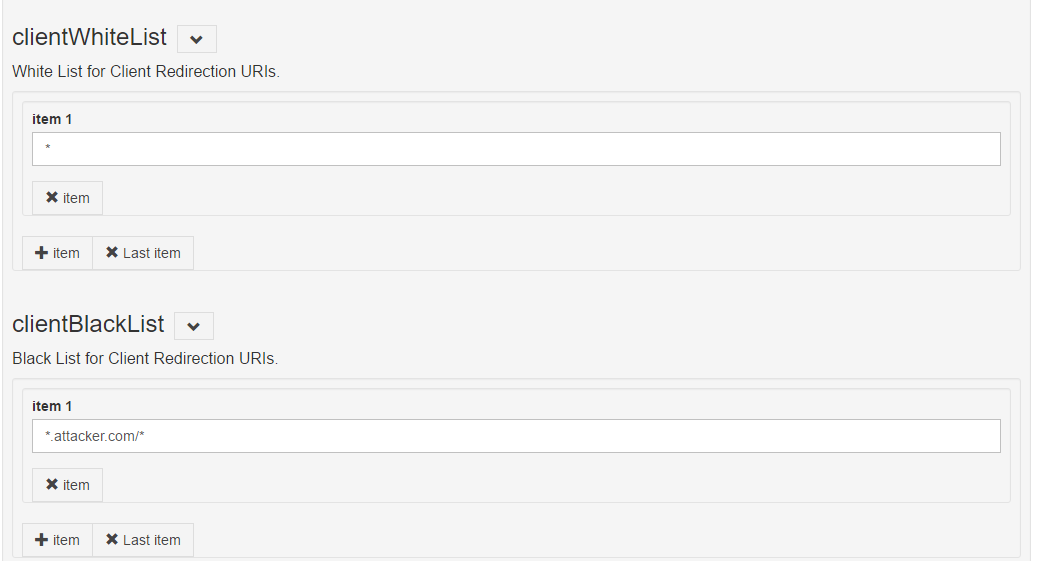Click the item 1 label in blacklist
Screen dimensions: 1061x561
click(52, 406)
